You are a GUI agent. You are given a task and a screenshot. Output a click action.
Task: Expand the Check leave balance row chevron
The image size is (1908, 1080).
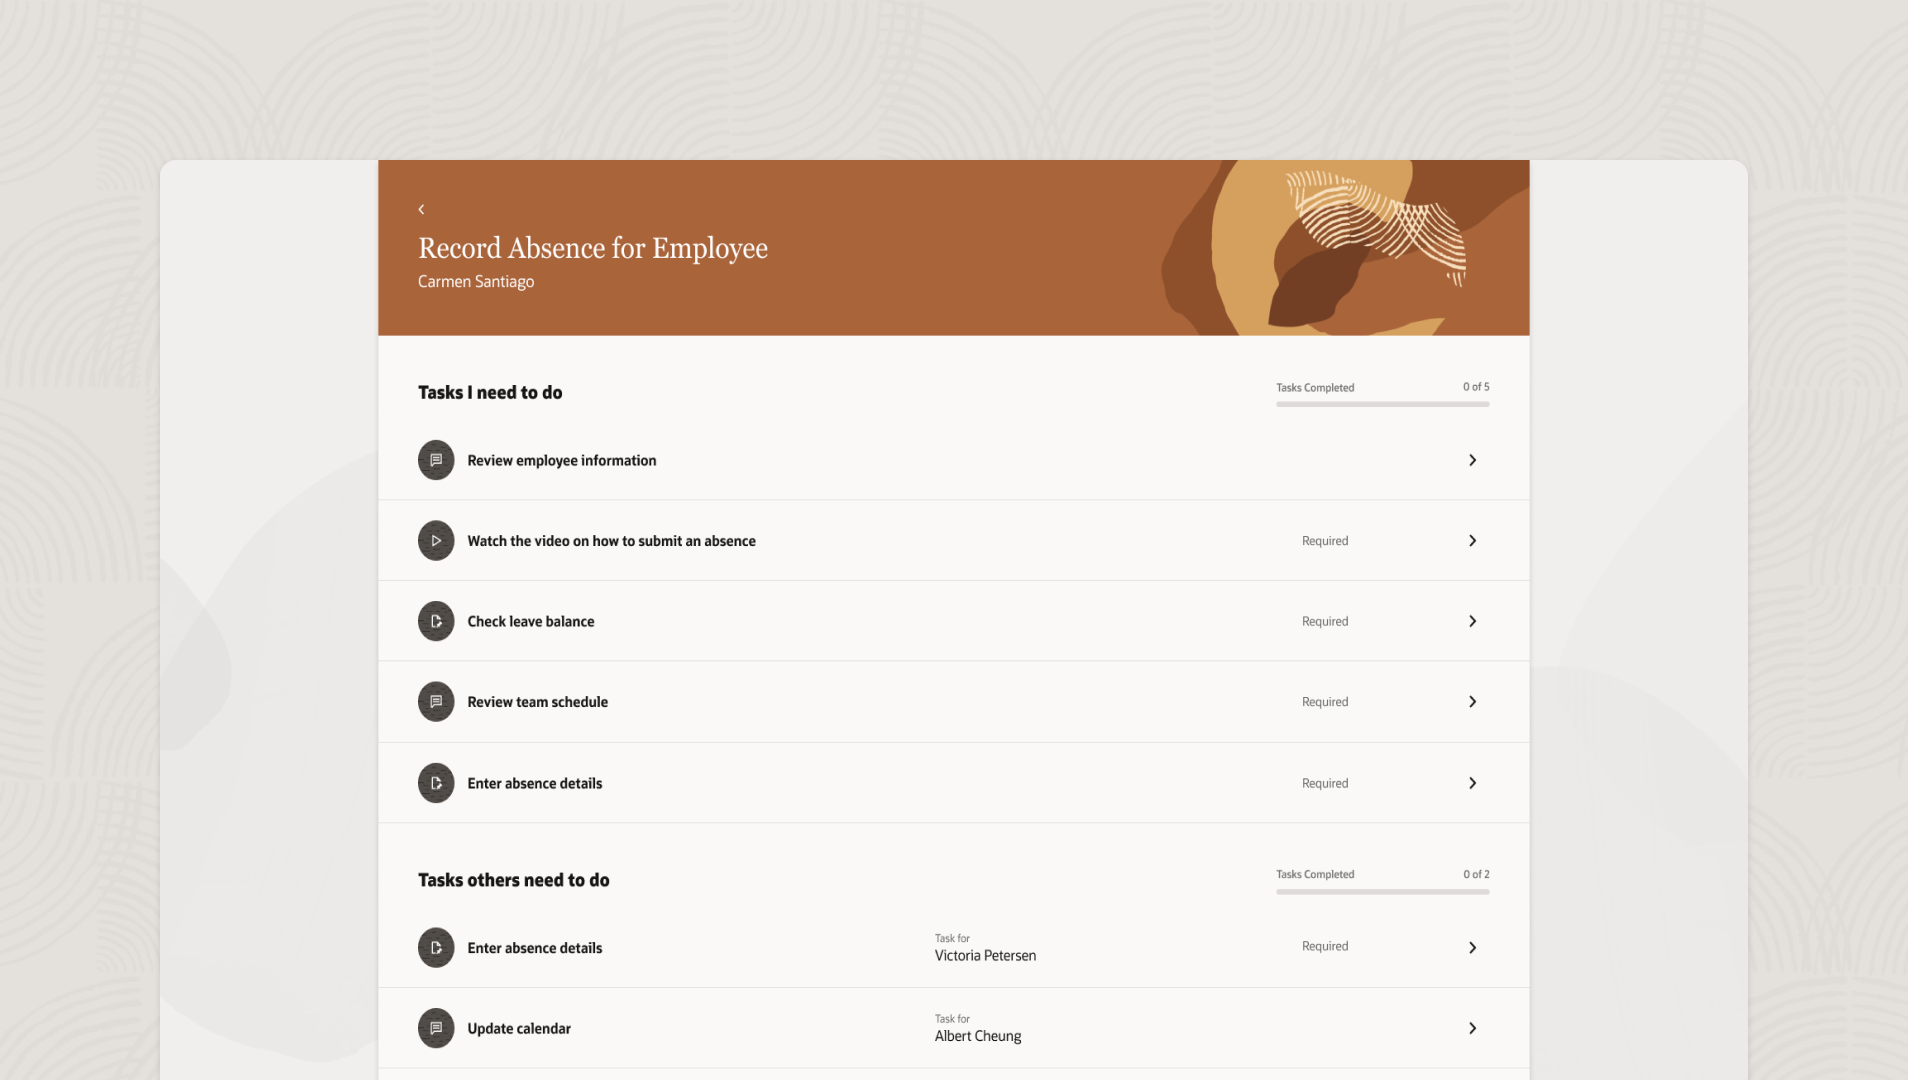[x=1472, y=621]
